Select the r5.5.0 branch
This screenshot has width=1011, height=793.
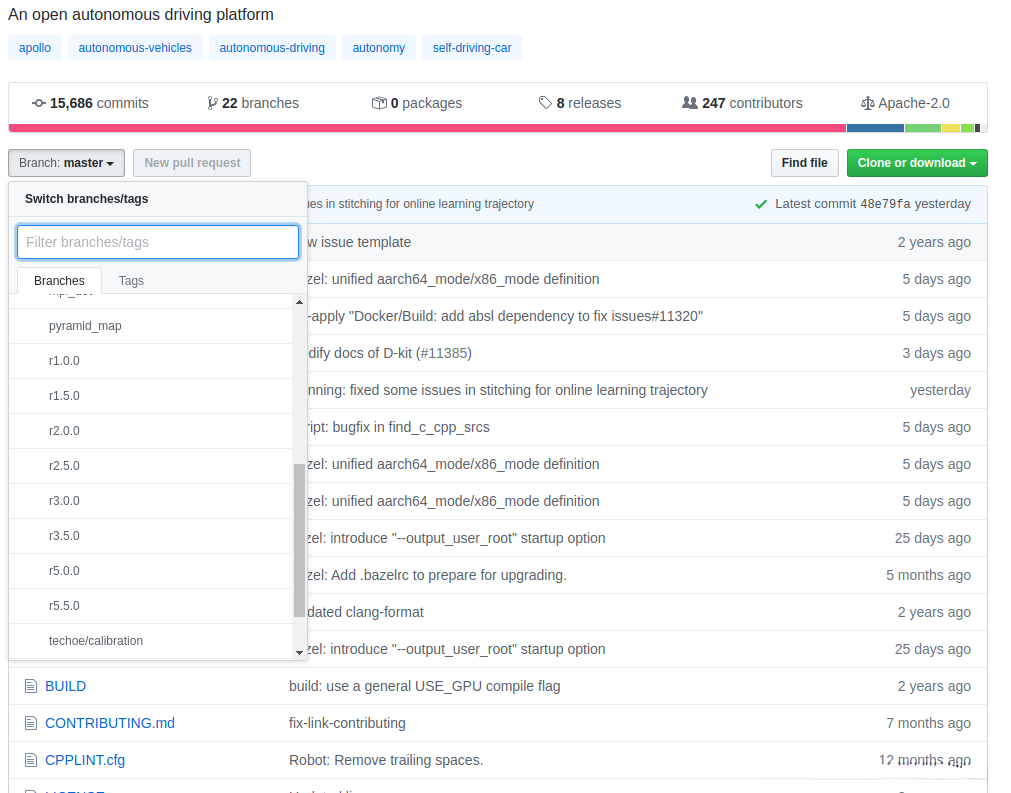coord(64,606)
